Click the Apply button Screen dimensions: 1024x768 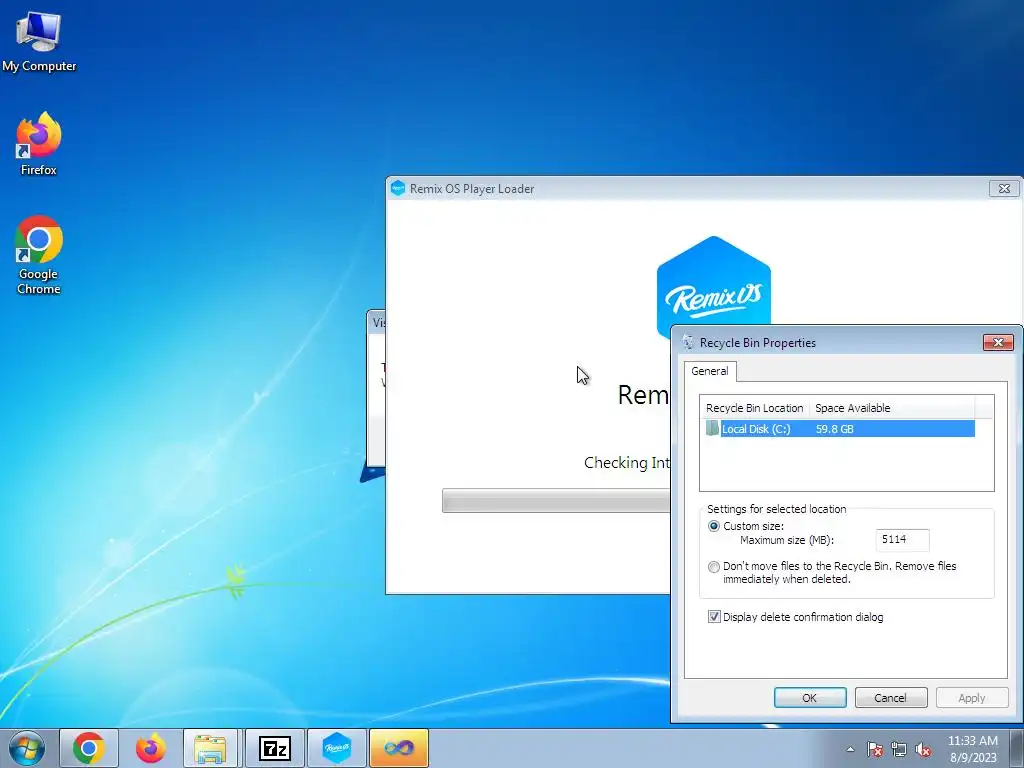tap(972, 697)
